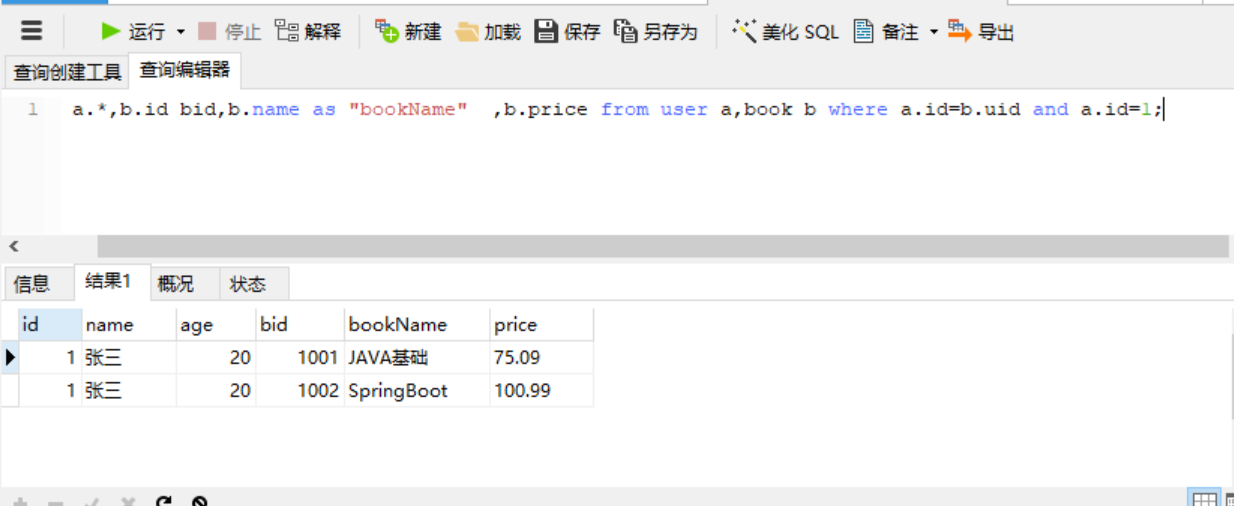Click line number 1 in editor gutter
The image size is (1234, 506).
click(x=32, y=110)
